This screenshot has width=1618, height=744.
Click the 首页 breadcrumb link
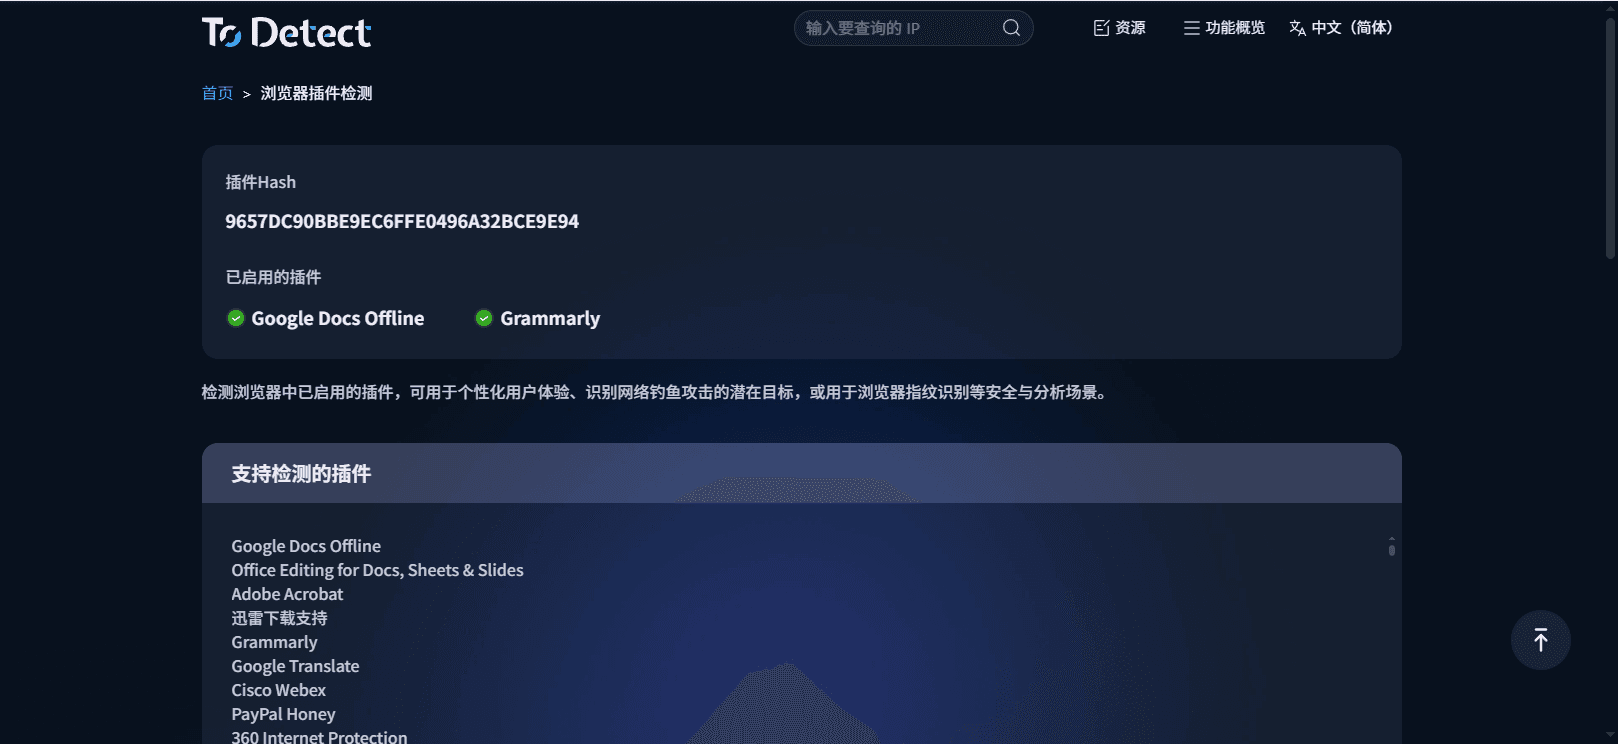[x=217, y=93]
